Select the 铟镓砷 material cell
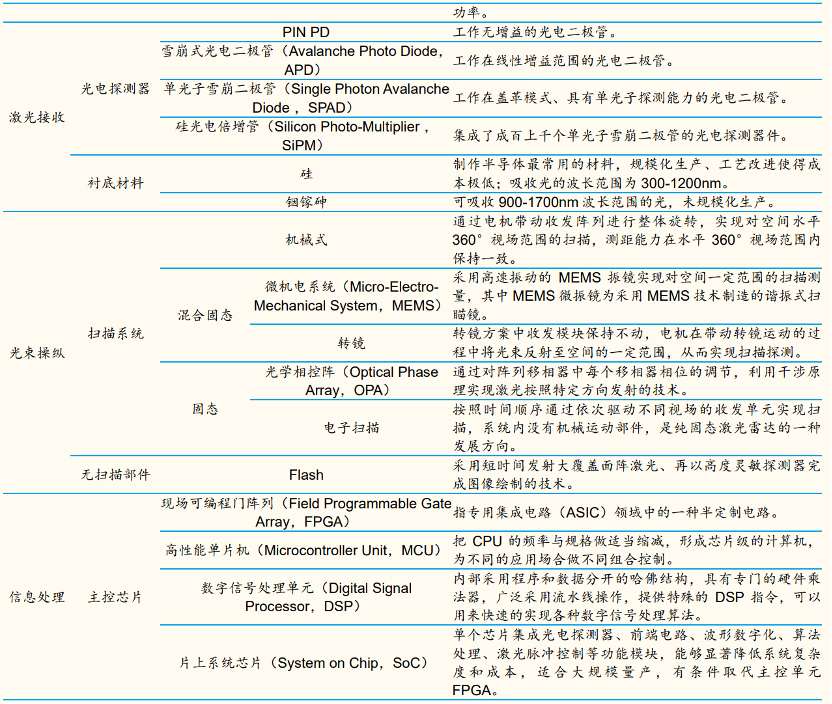This screenshot has height=704, width=832. coord(306,201)
